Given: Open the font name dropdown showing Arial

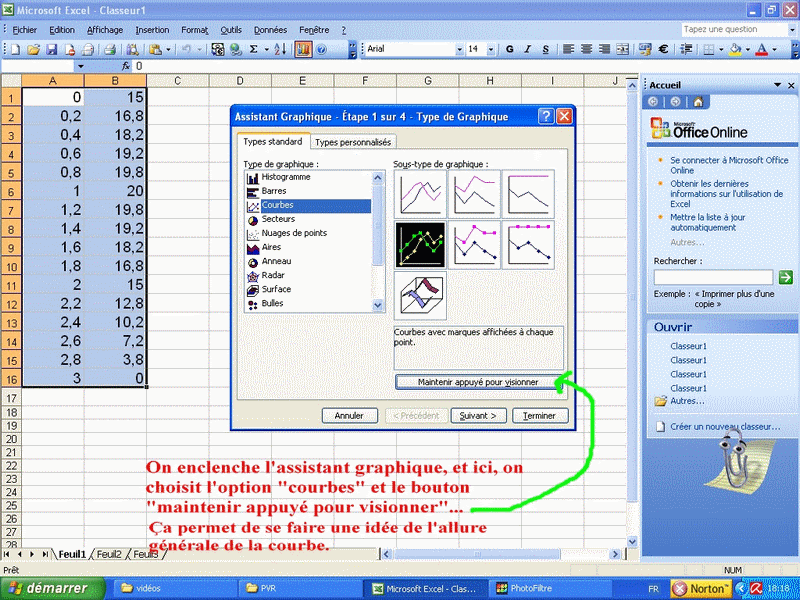Looking at the screenshot, I should (459, 49).
